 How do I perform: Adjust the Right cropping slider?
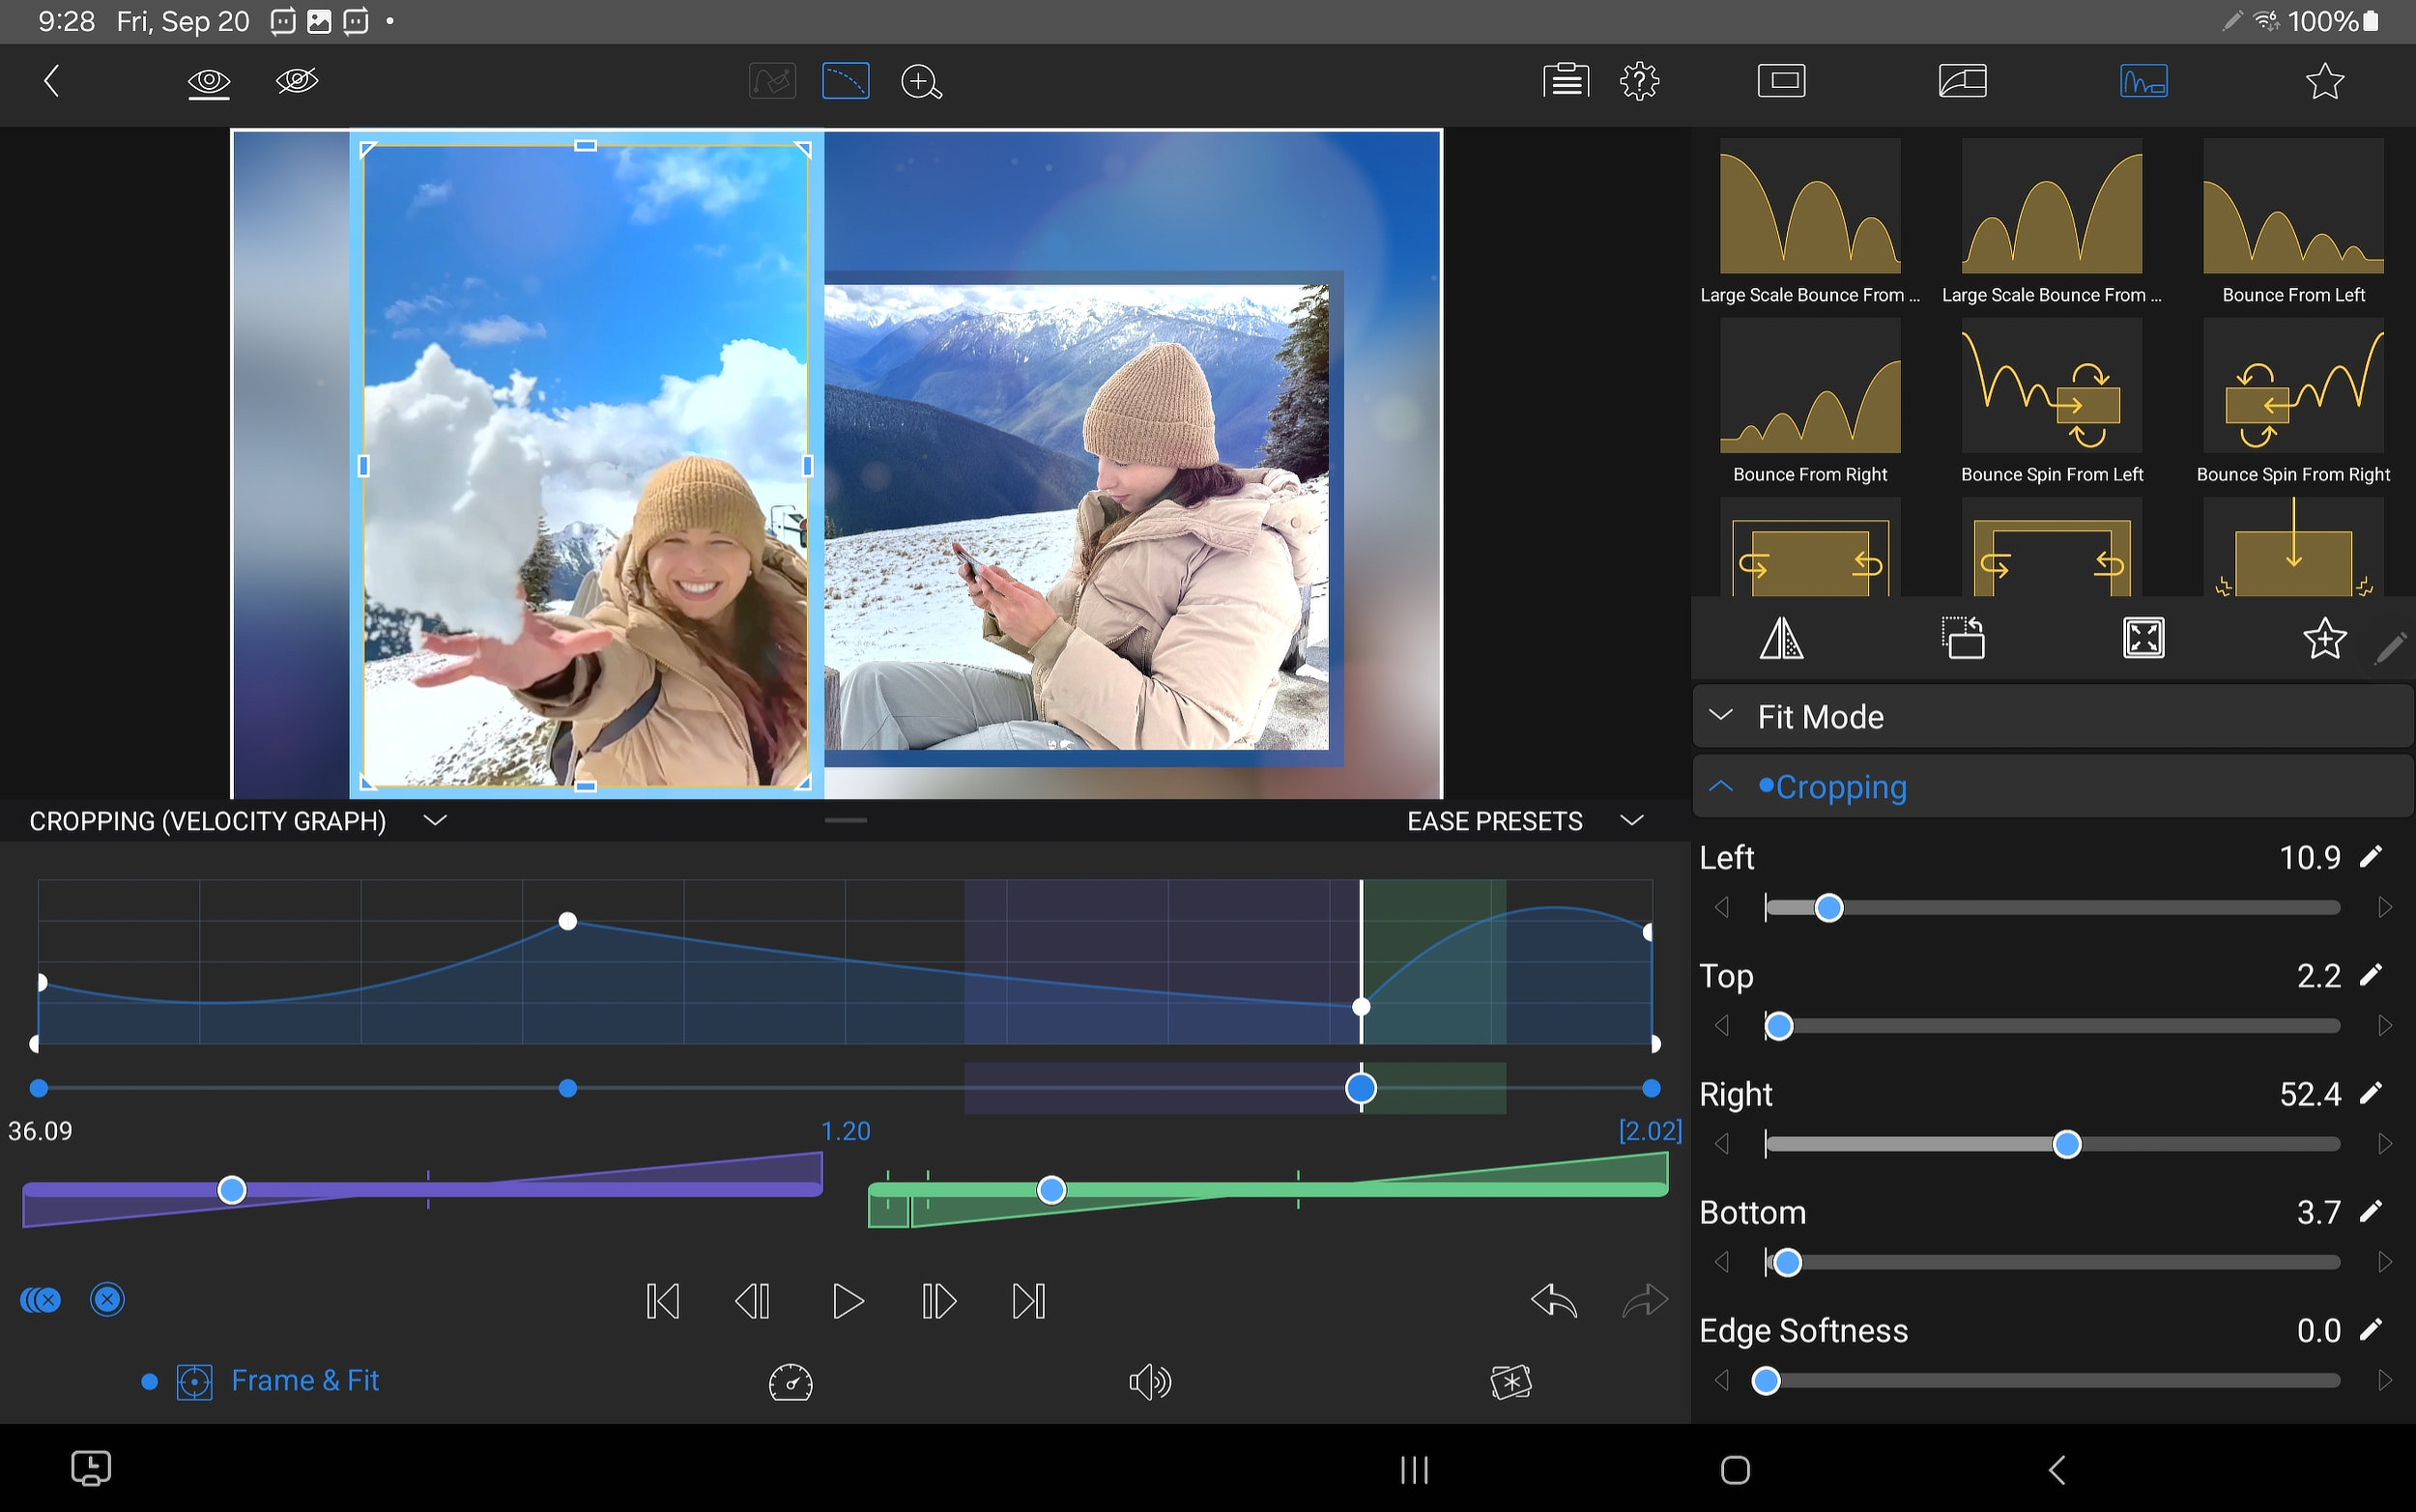tap(2066, 1143)
